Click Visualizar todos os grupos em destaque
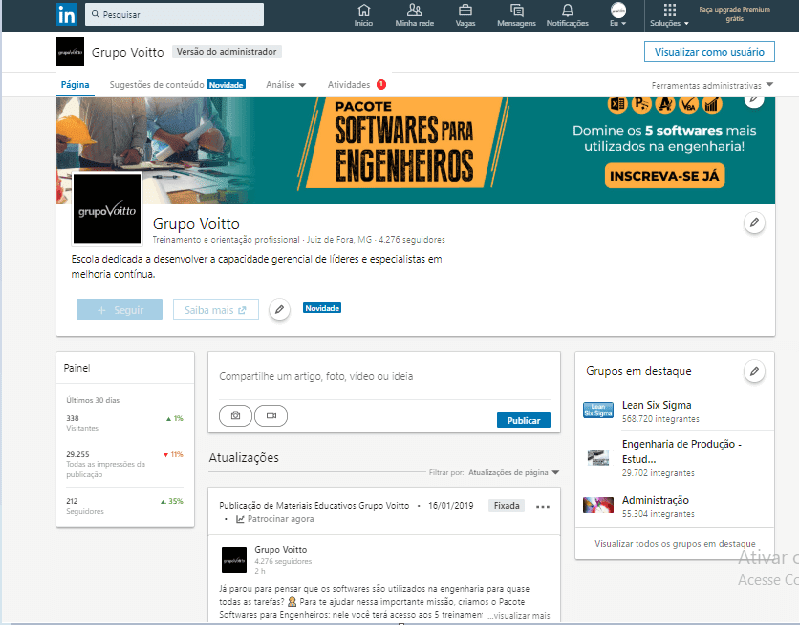This screenshot has width=800, height=625. click(x=674, y=544)
